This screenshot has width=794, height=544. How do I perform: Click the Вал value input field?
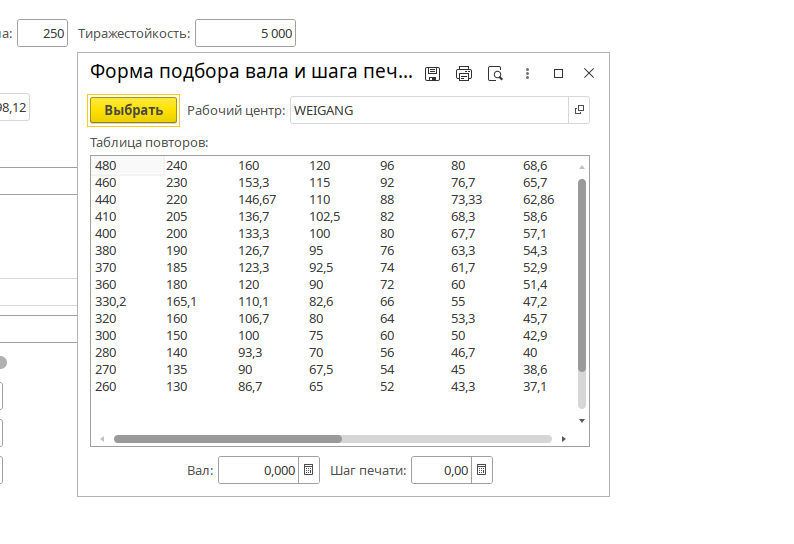(x=258, y=470)
